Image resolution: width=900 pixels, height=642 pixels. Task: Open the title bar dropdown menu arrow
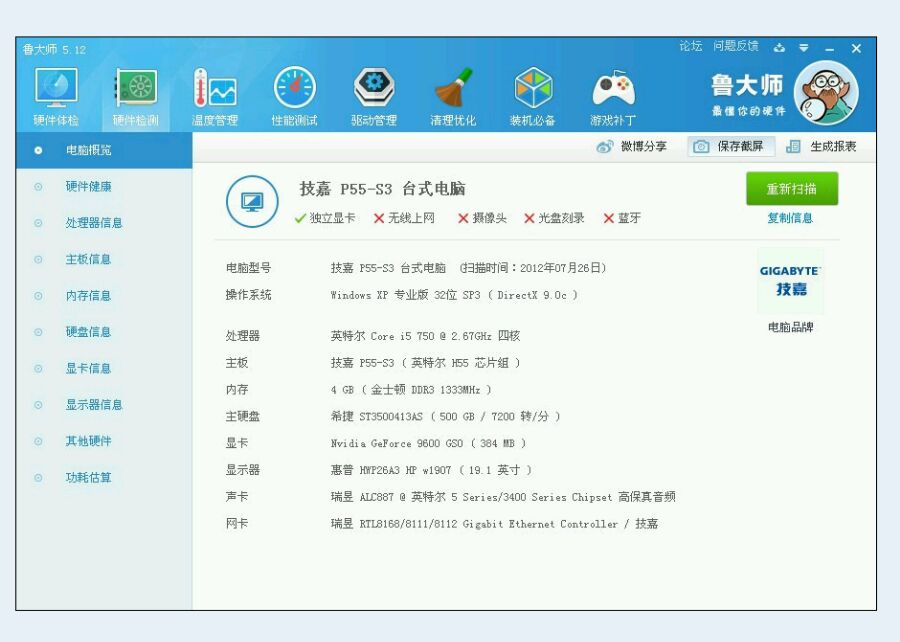click(x=804, y=48)
